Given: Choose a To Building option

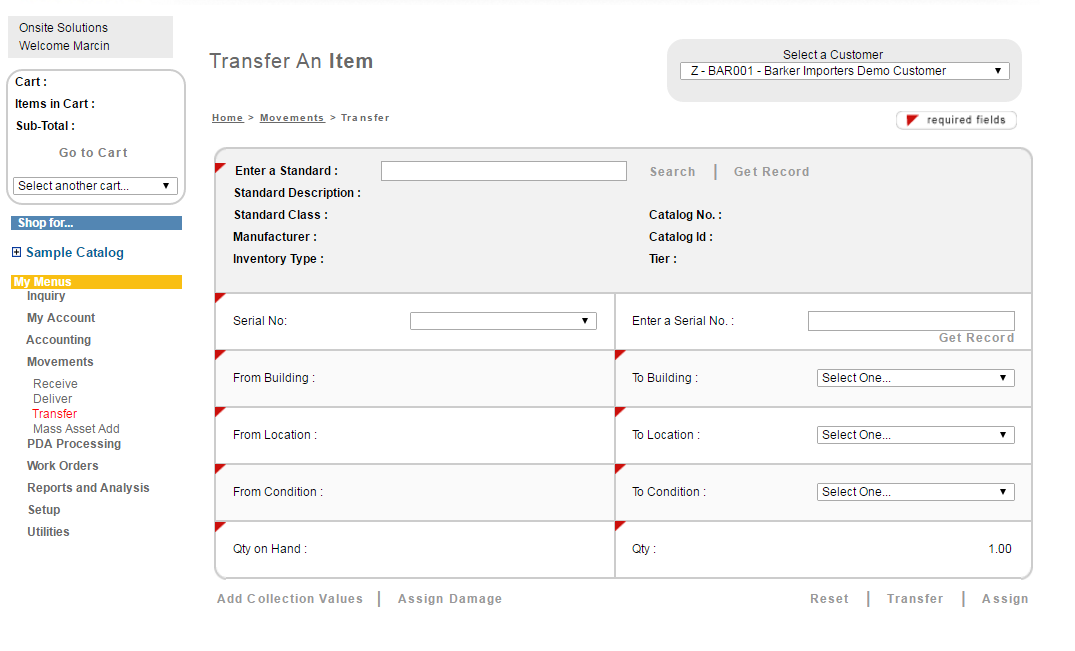Looking at the screenshot, I should click(915, 378).
